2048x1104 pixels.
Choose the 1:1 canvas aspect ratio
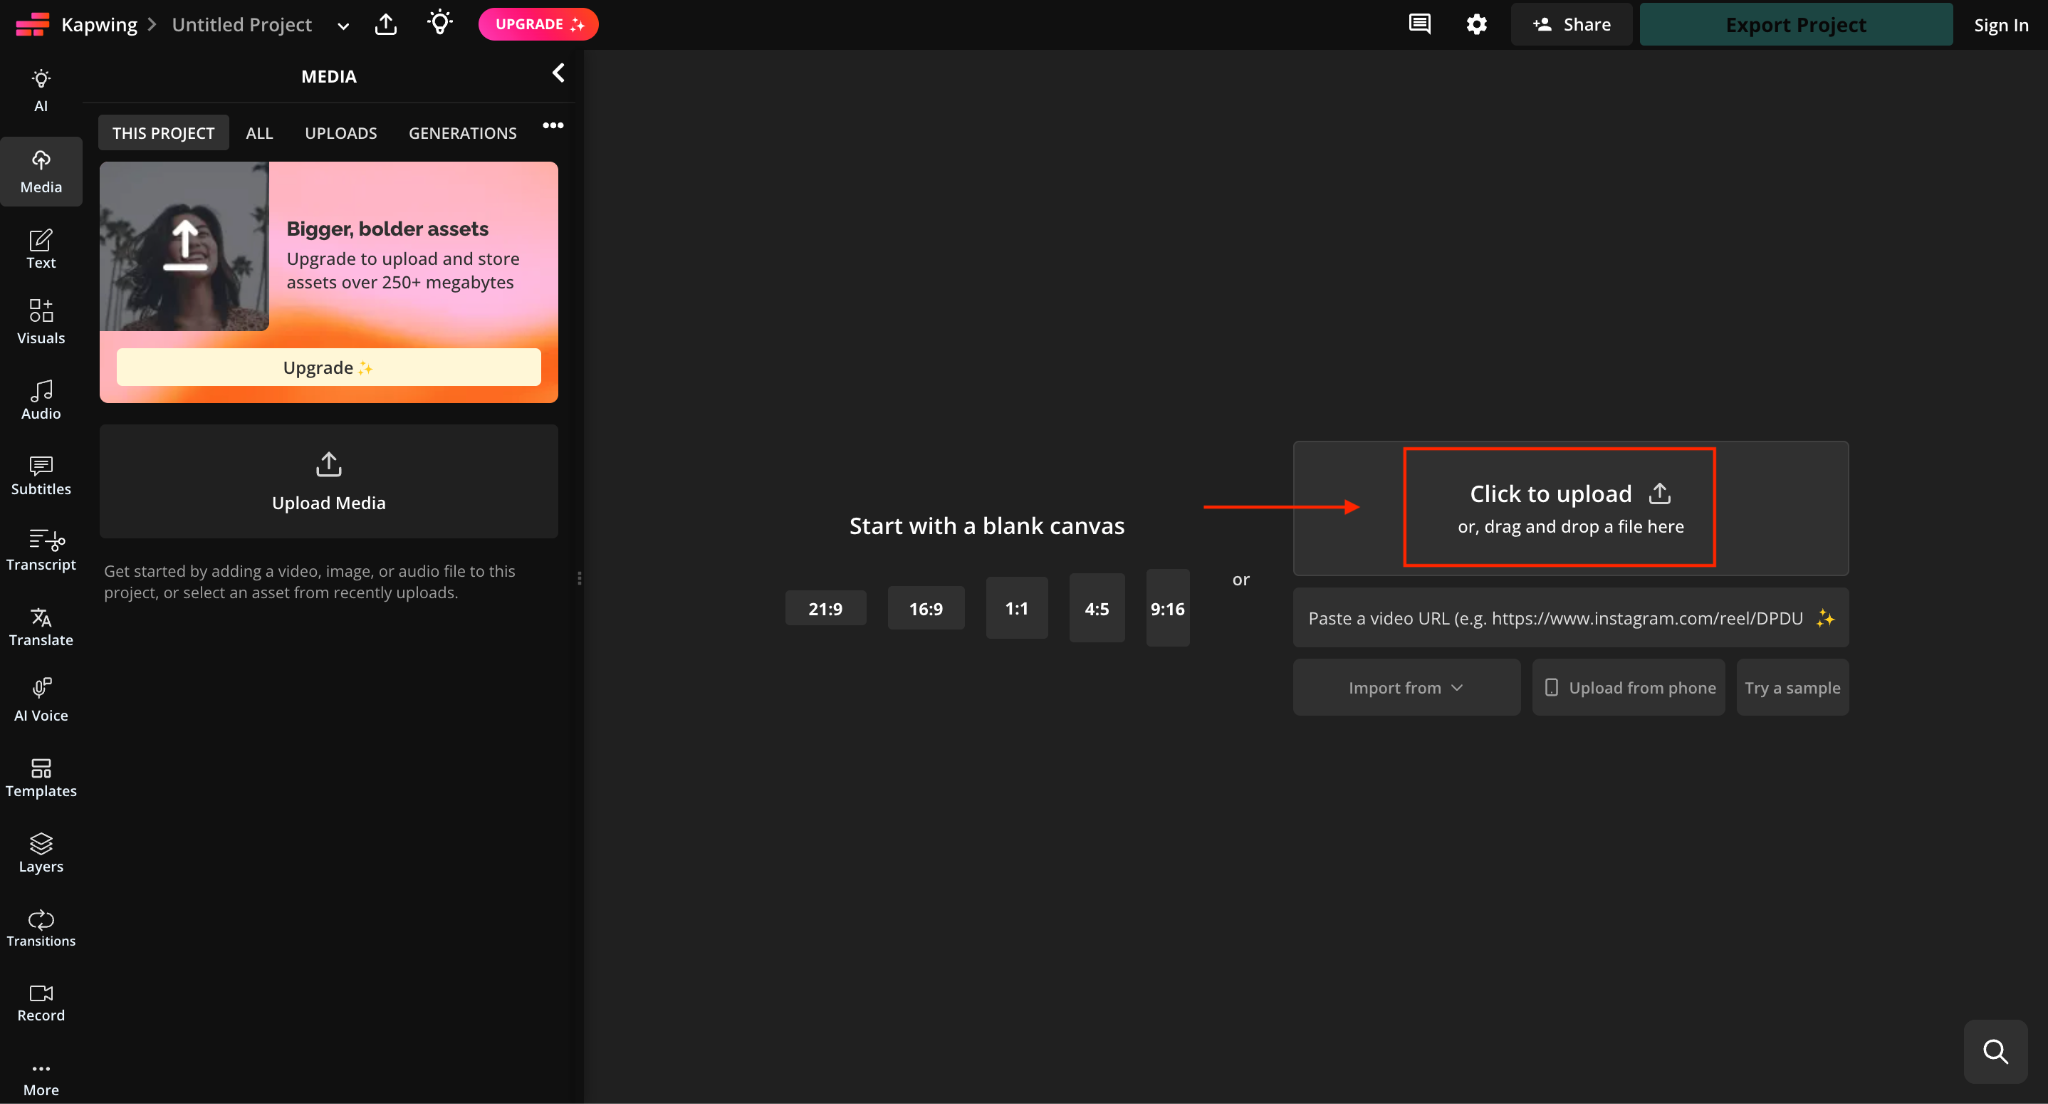[x=1017, y=608]
